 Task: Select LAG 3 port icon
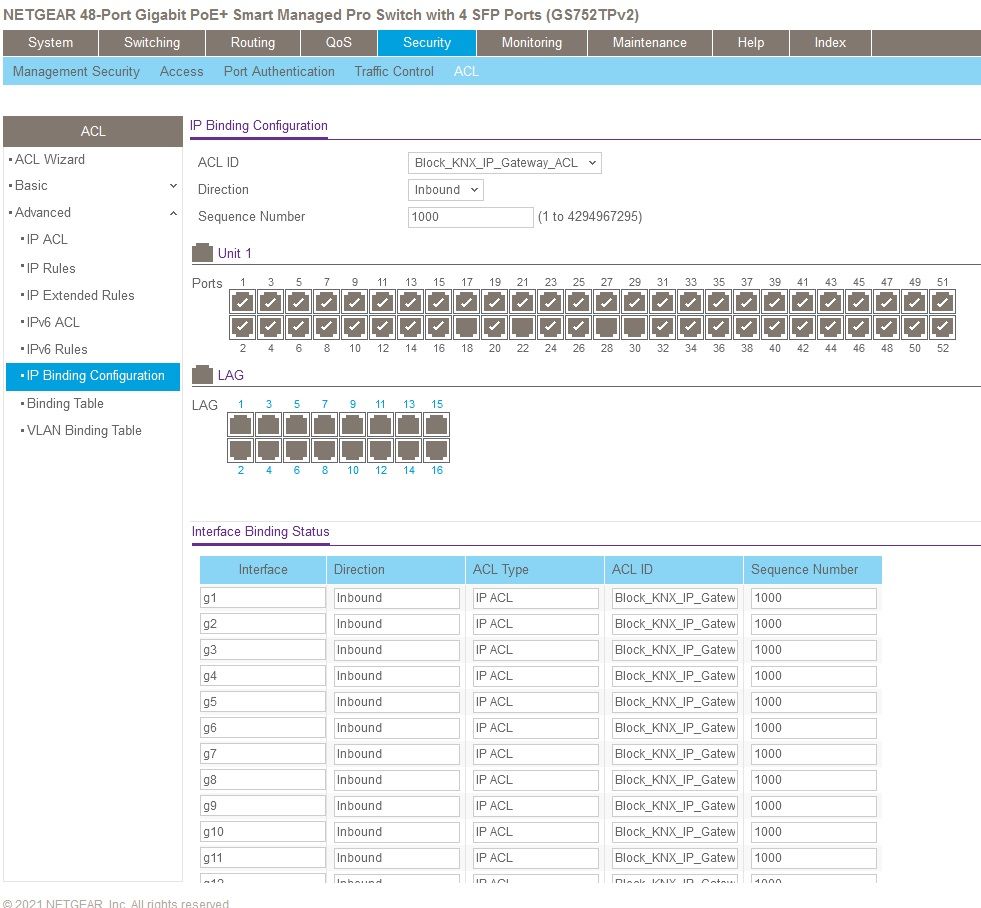(268, 425)
